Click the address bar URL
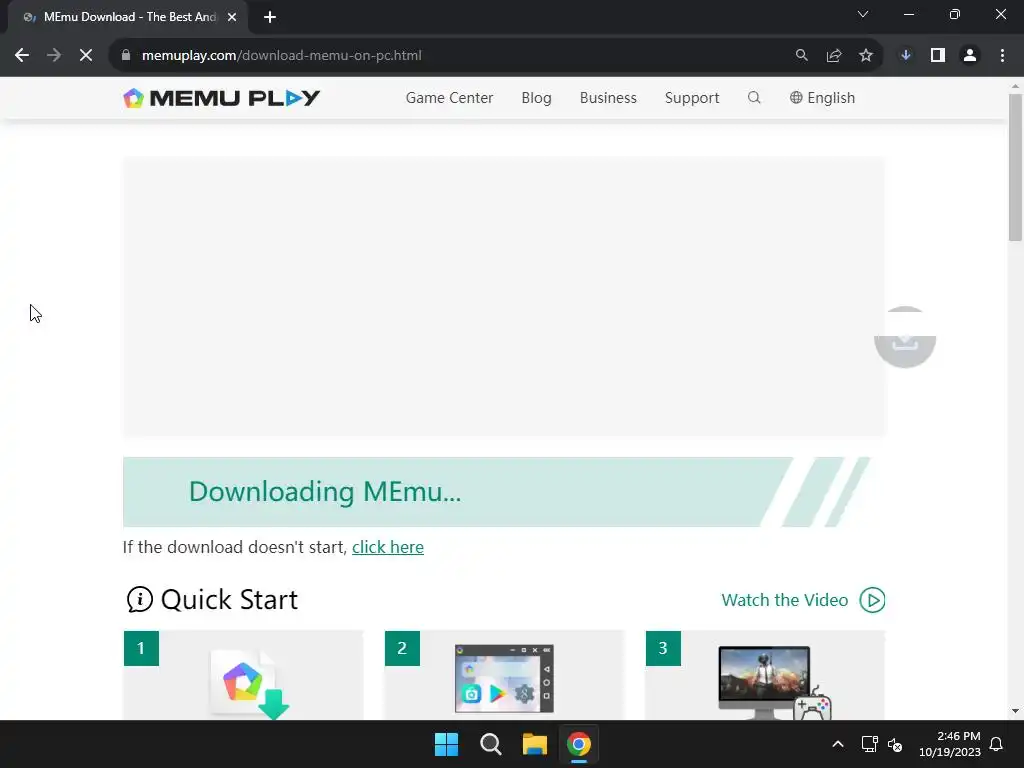 (281, 56)
